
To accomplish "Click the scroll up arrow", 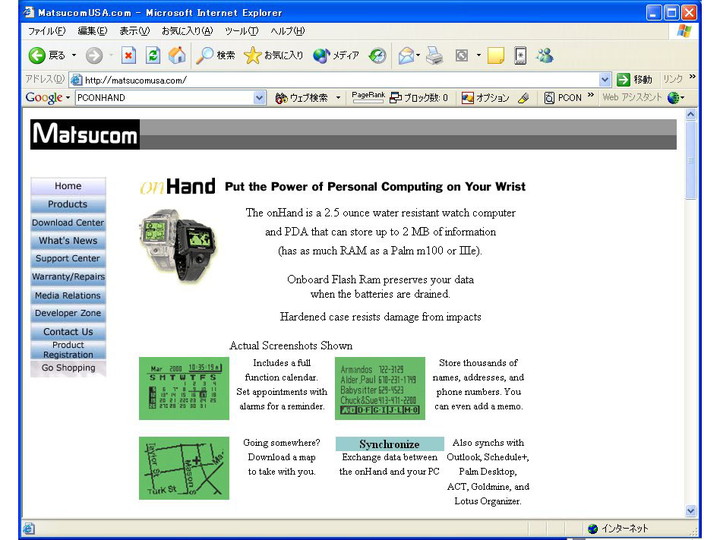I will click(x=691, y=115).
